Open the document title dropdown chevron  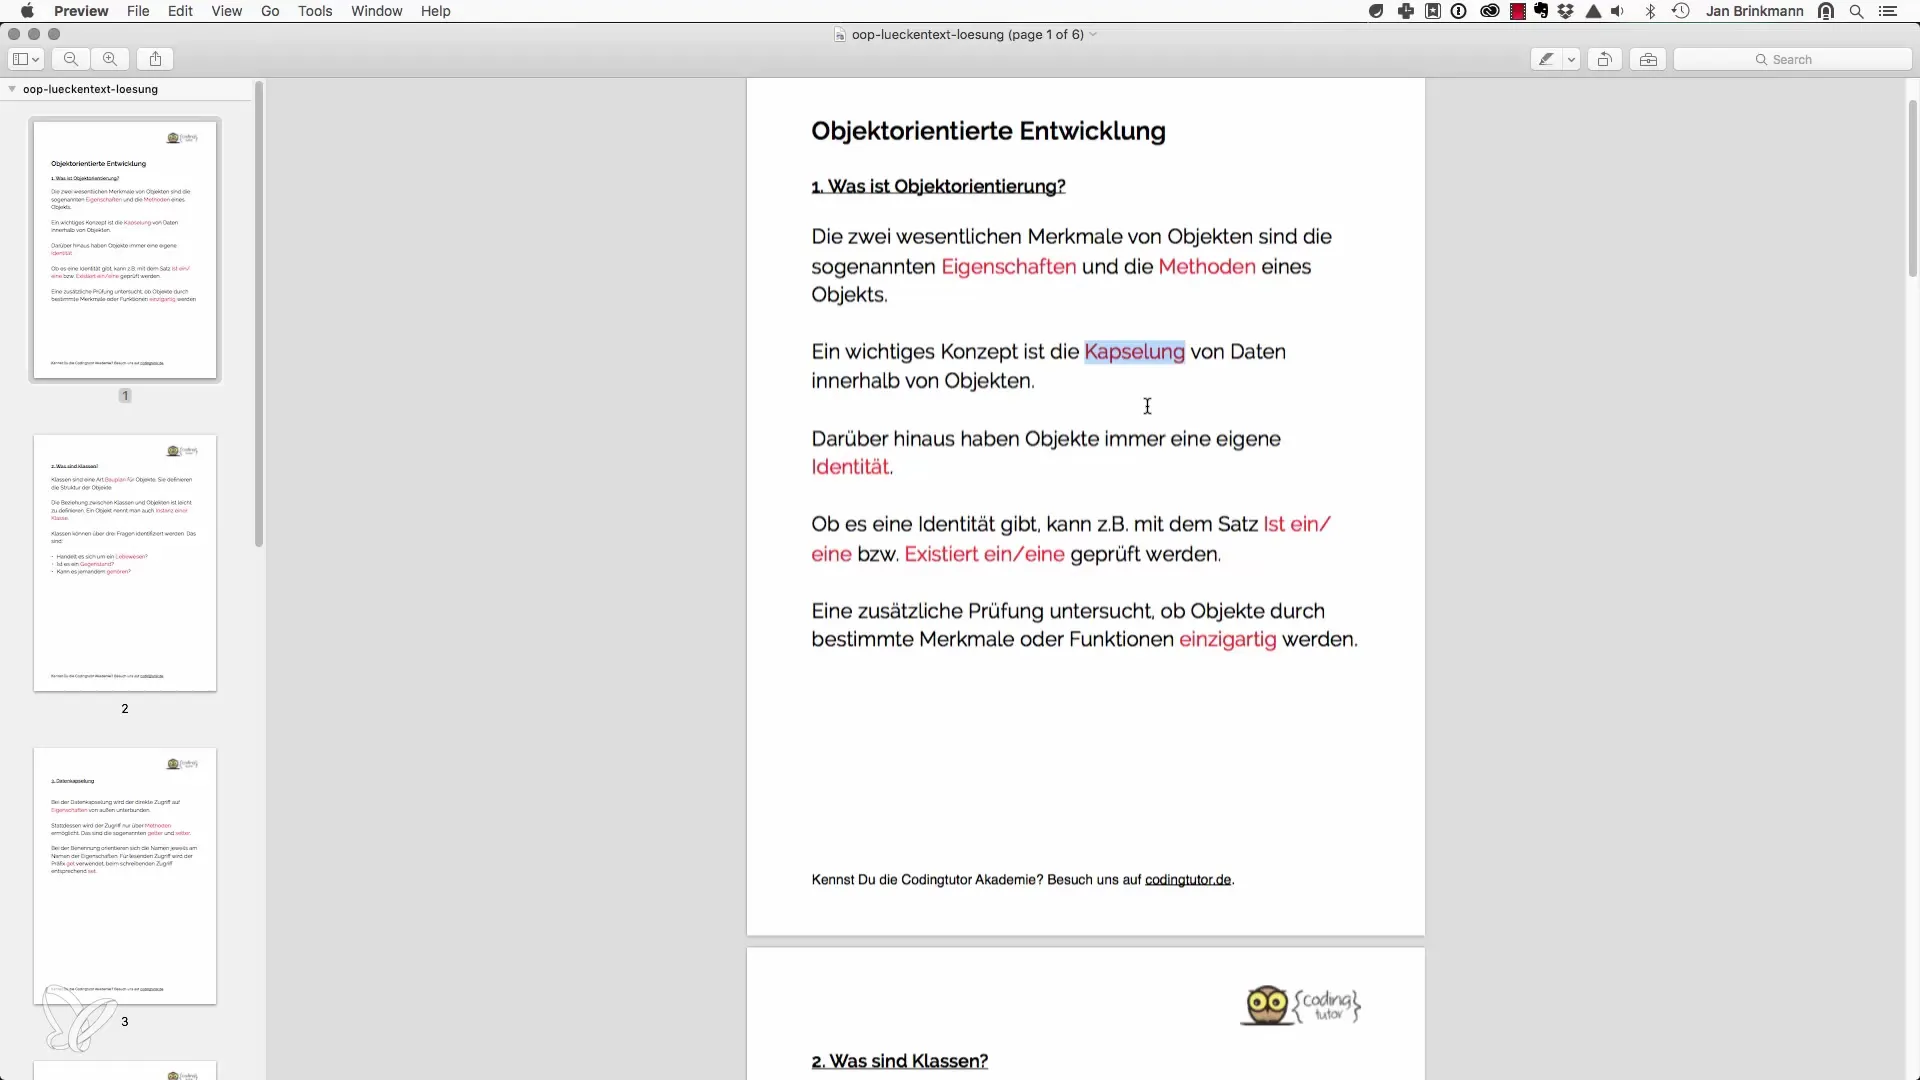[1093, 34]
